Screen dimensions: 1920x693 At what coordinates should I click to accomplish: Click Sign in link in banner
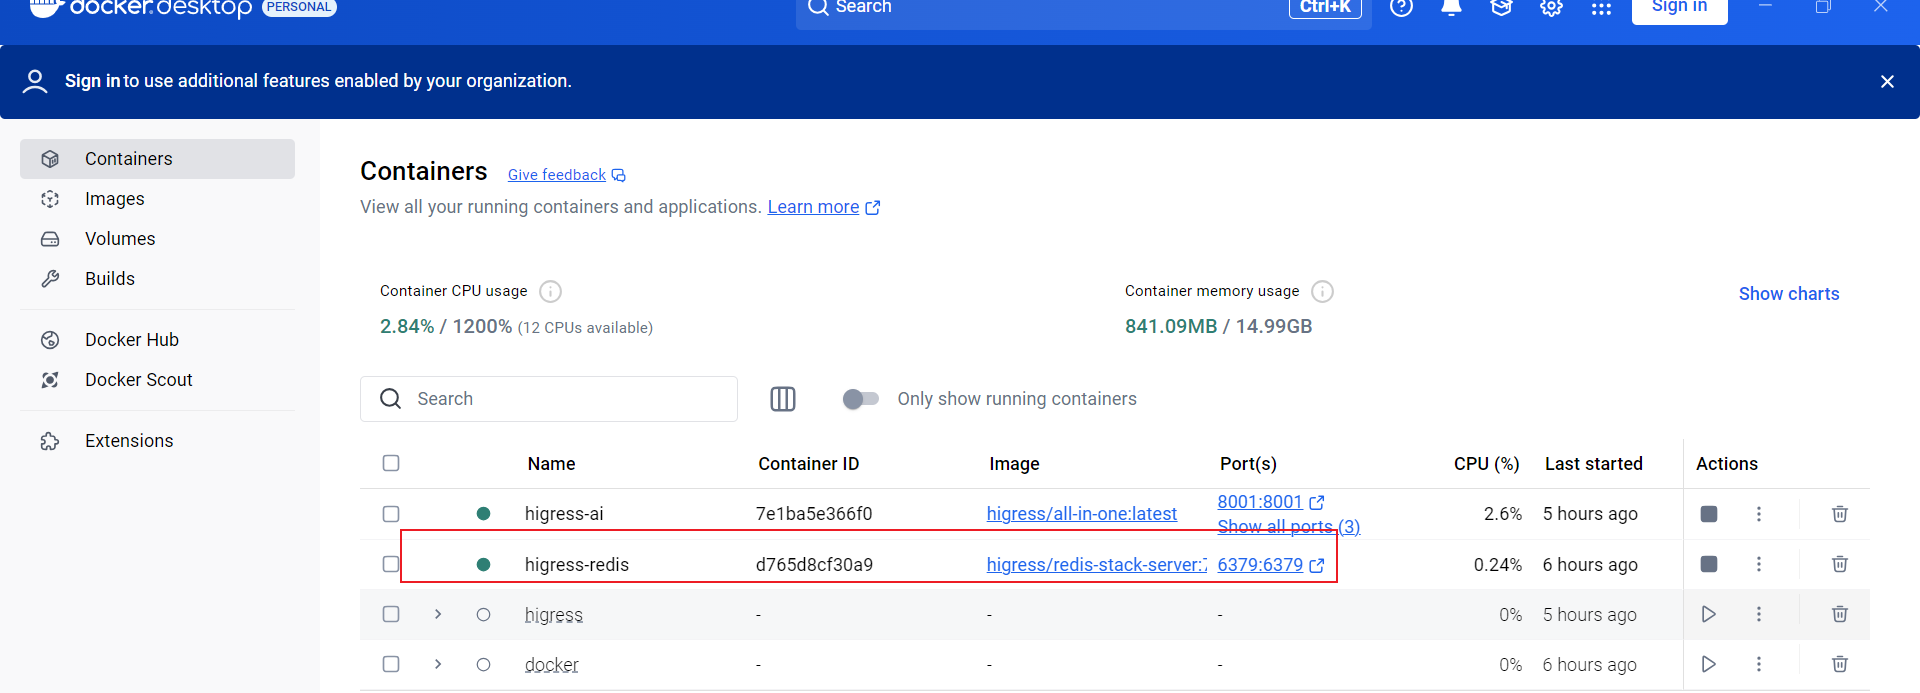(x=92, y=81)
